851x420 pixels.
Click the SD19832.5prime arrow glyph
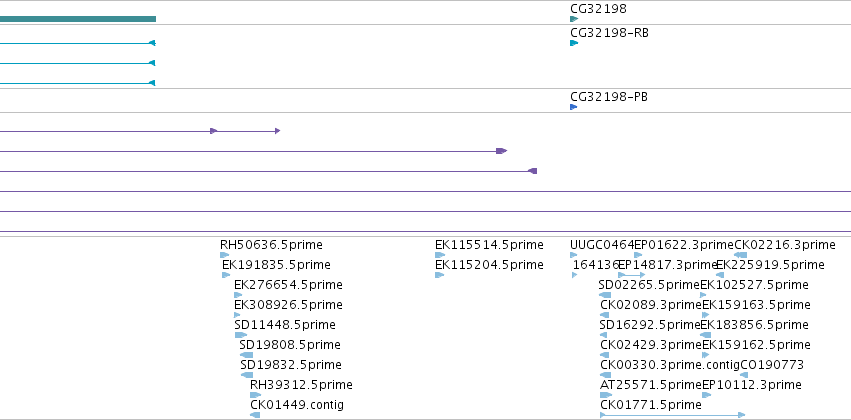247,375
